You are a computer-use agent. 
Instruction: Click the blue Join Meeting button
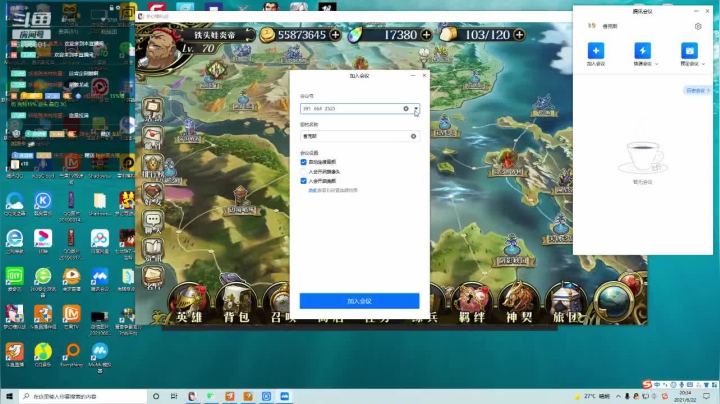click(x=359, y=301)
